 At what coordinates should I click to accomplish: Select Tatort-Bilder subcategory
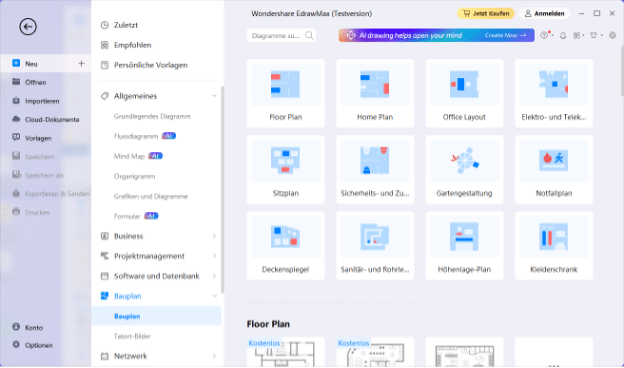pos(132,336)
